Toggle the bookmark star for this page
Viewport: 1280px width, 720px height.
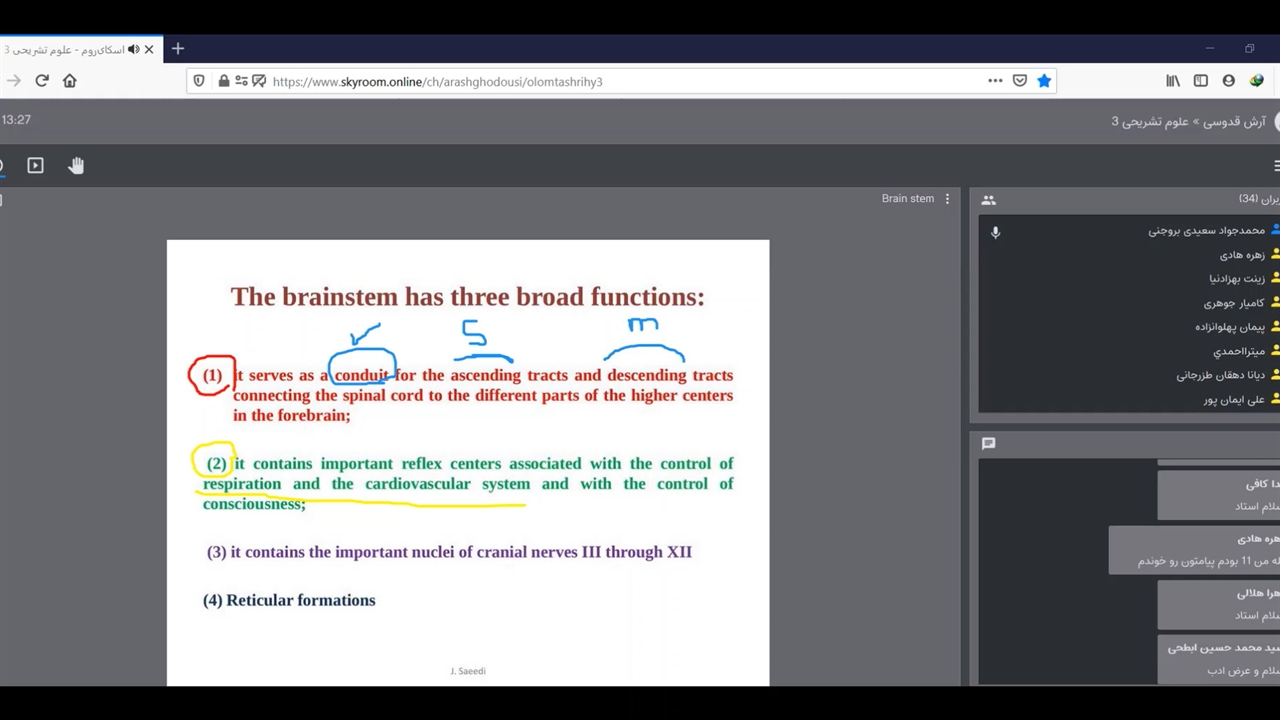click(1044, 81)
